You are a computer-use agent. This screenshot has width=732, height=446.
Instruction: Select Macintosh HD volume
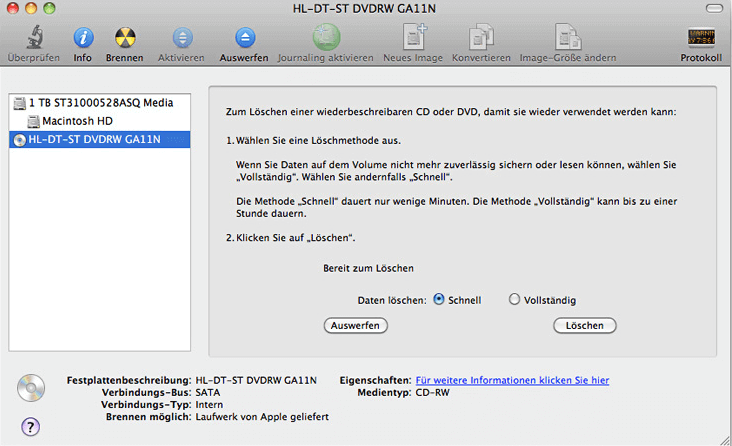click(x=99, y=121)
